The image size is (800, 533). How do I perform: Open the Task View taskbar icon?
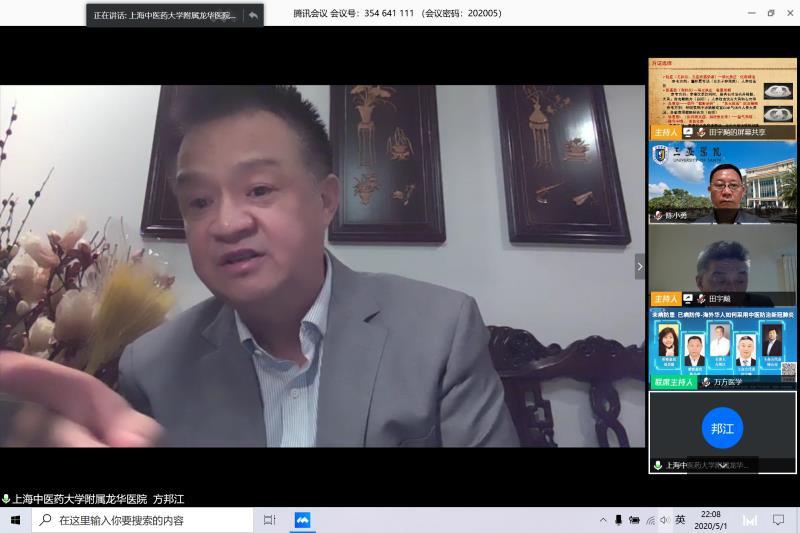(x=269, y=520)
